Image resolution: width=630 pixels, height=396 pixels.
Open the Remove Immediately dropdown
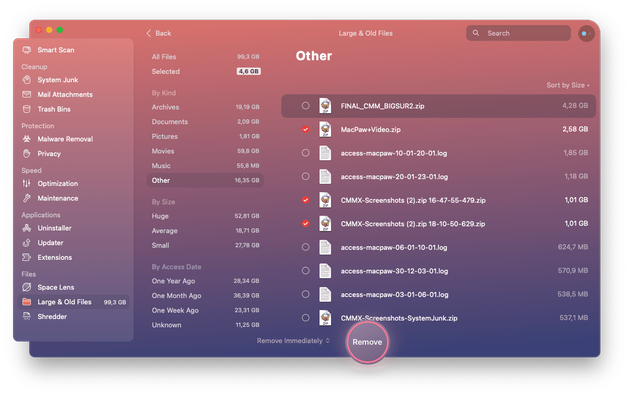coord(293,341)
